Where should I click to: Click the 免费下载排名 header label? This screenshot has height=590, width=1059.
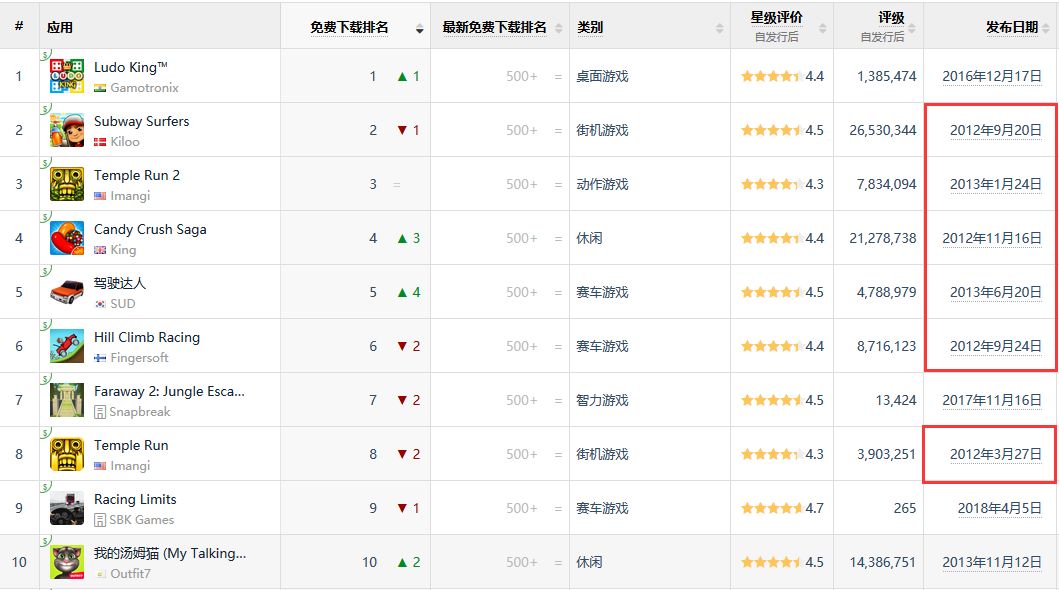tap(349, 28)
